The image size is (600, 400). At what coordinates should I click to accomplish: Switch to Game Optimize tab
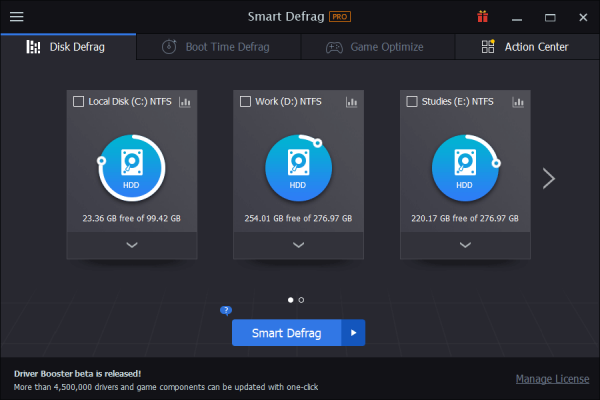[378, 47]
